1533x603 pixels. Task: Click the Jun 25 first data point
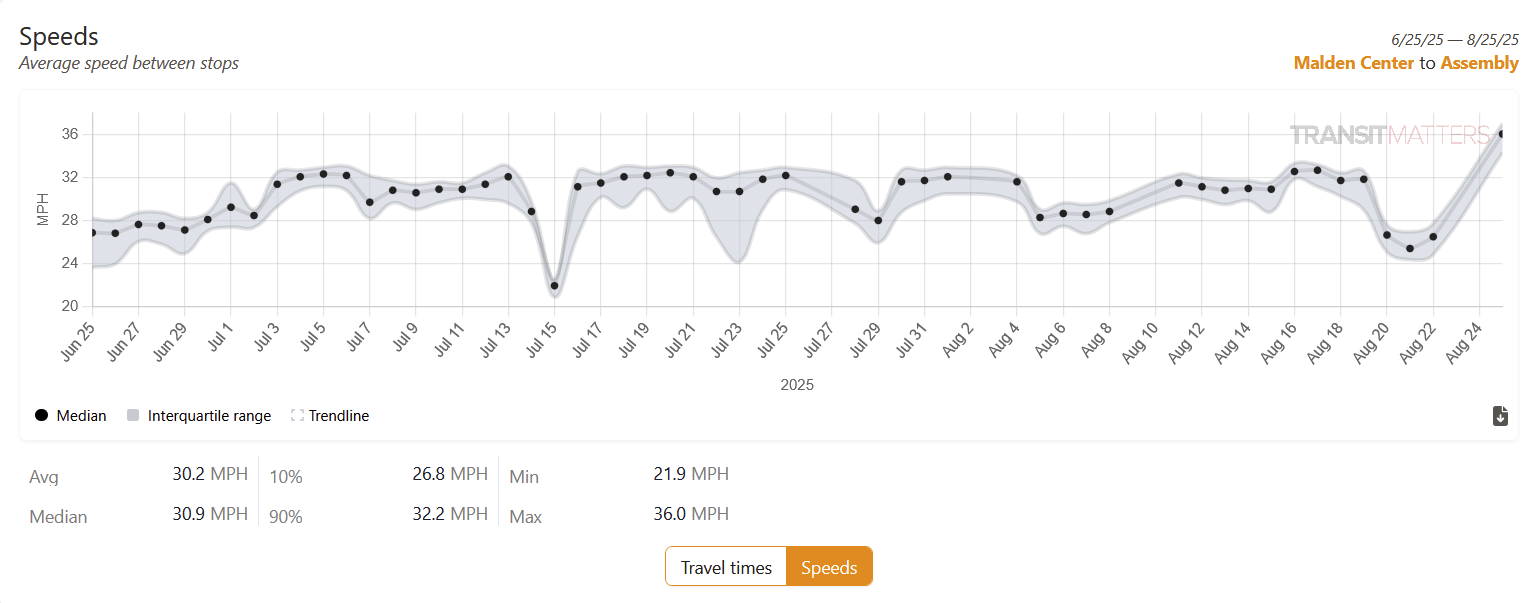93,232
